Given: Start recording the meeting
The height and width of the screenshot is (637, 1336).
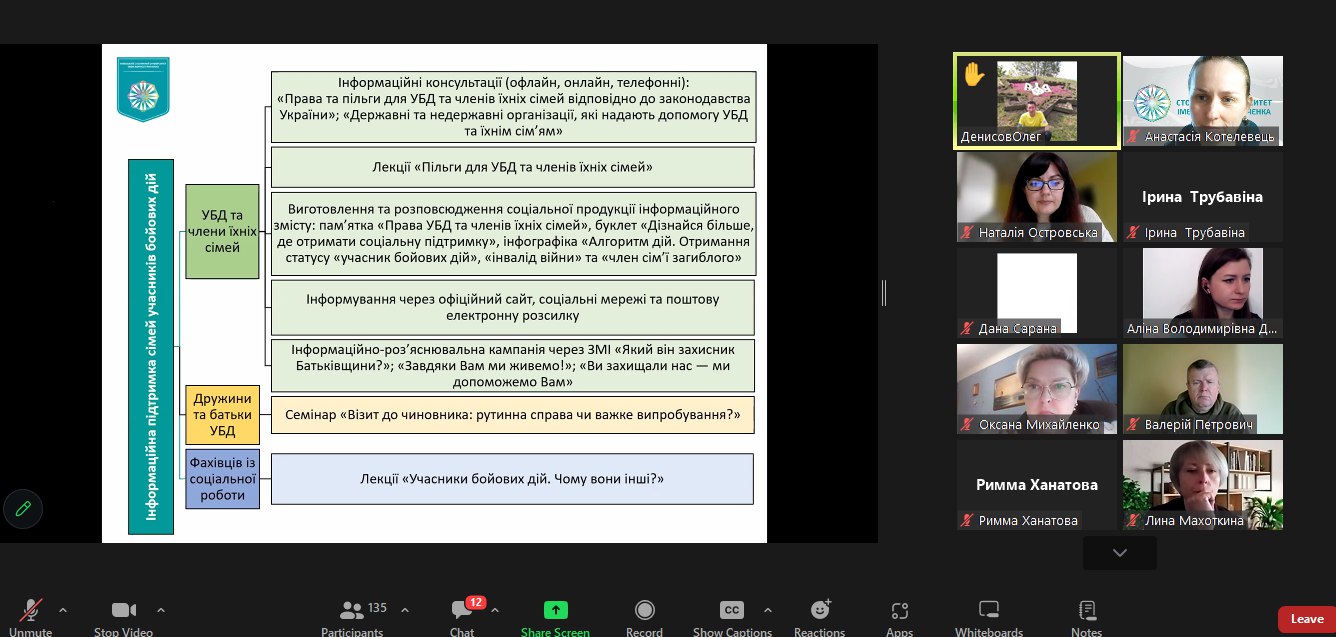Looking at the screenshot, I should tap(645, 611).
